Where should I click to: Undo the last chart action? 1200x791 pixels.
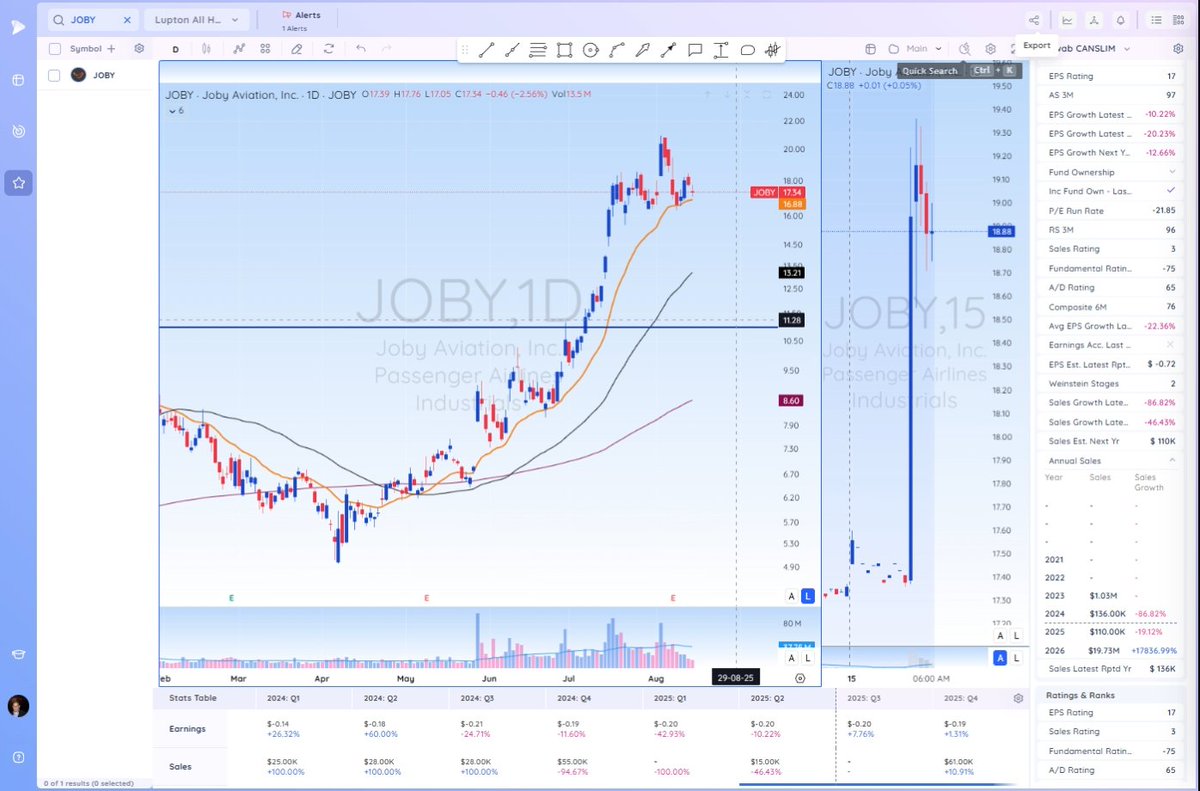coord(361,48)
